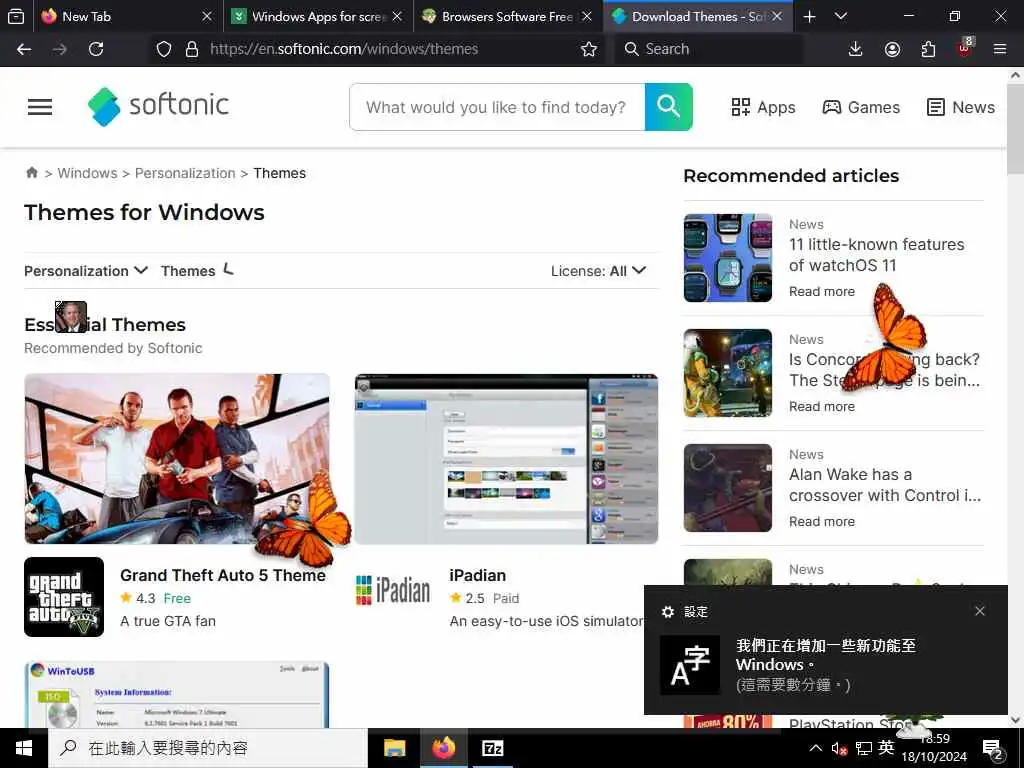Submit search with magnifier button
Viewport: 1024px width, 768px height.
click(669, 106)
